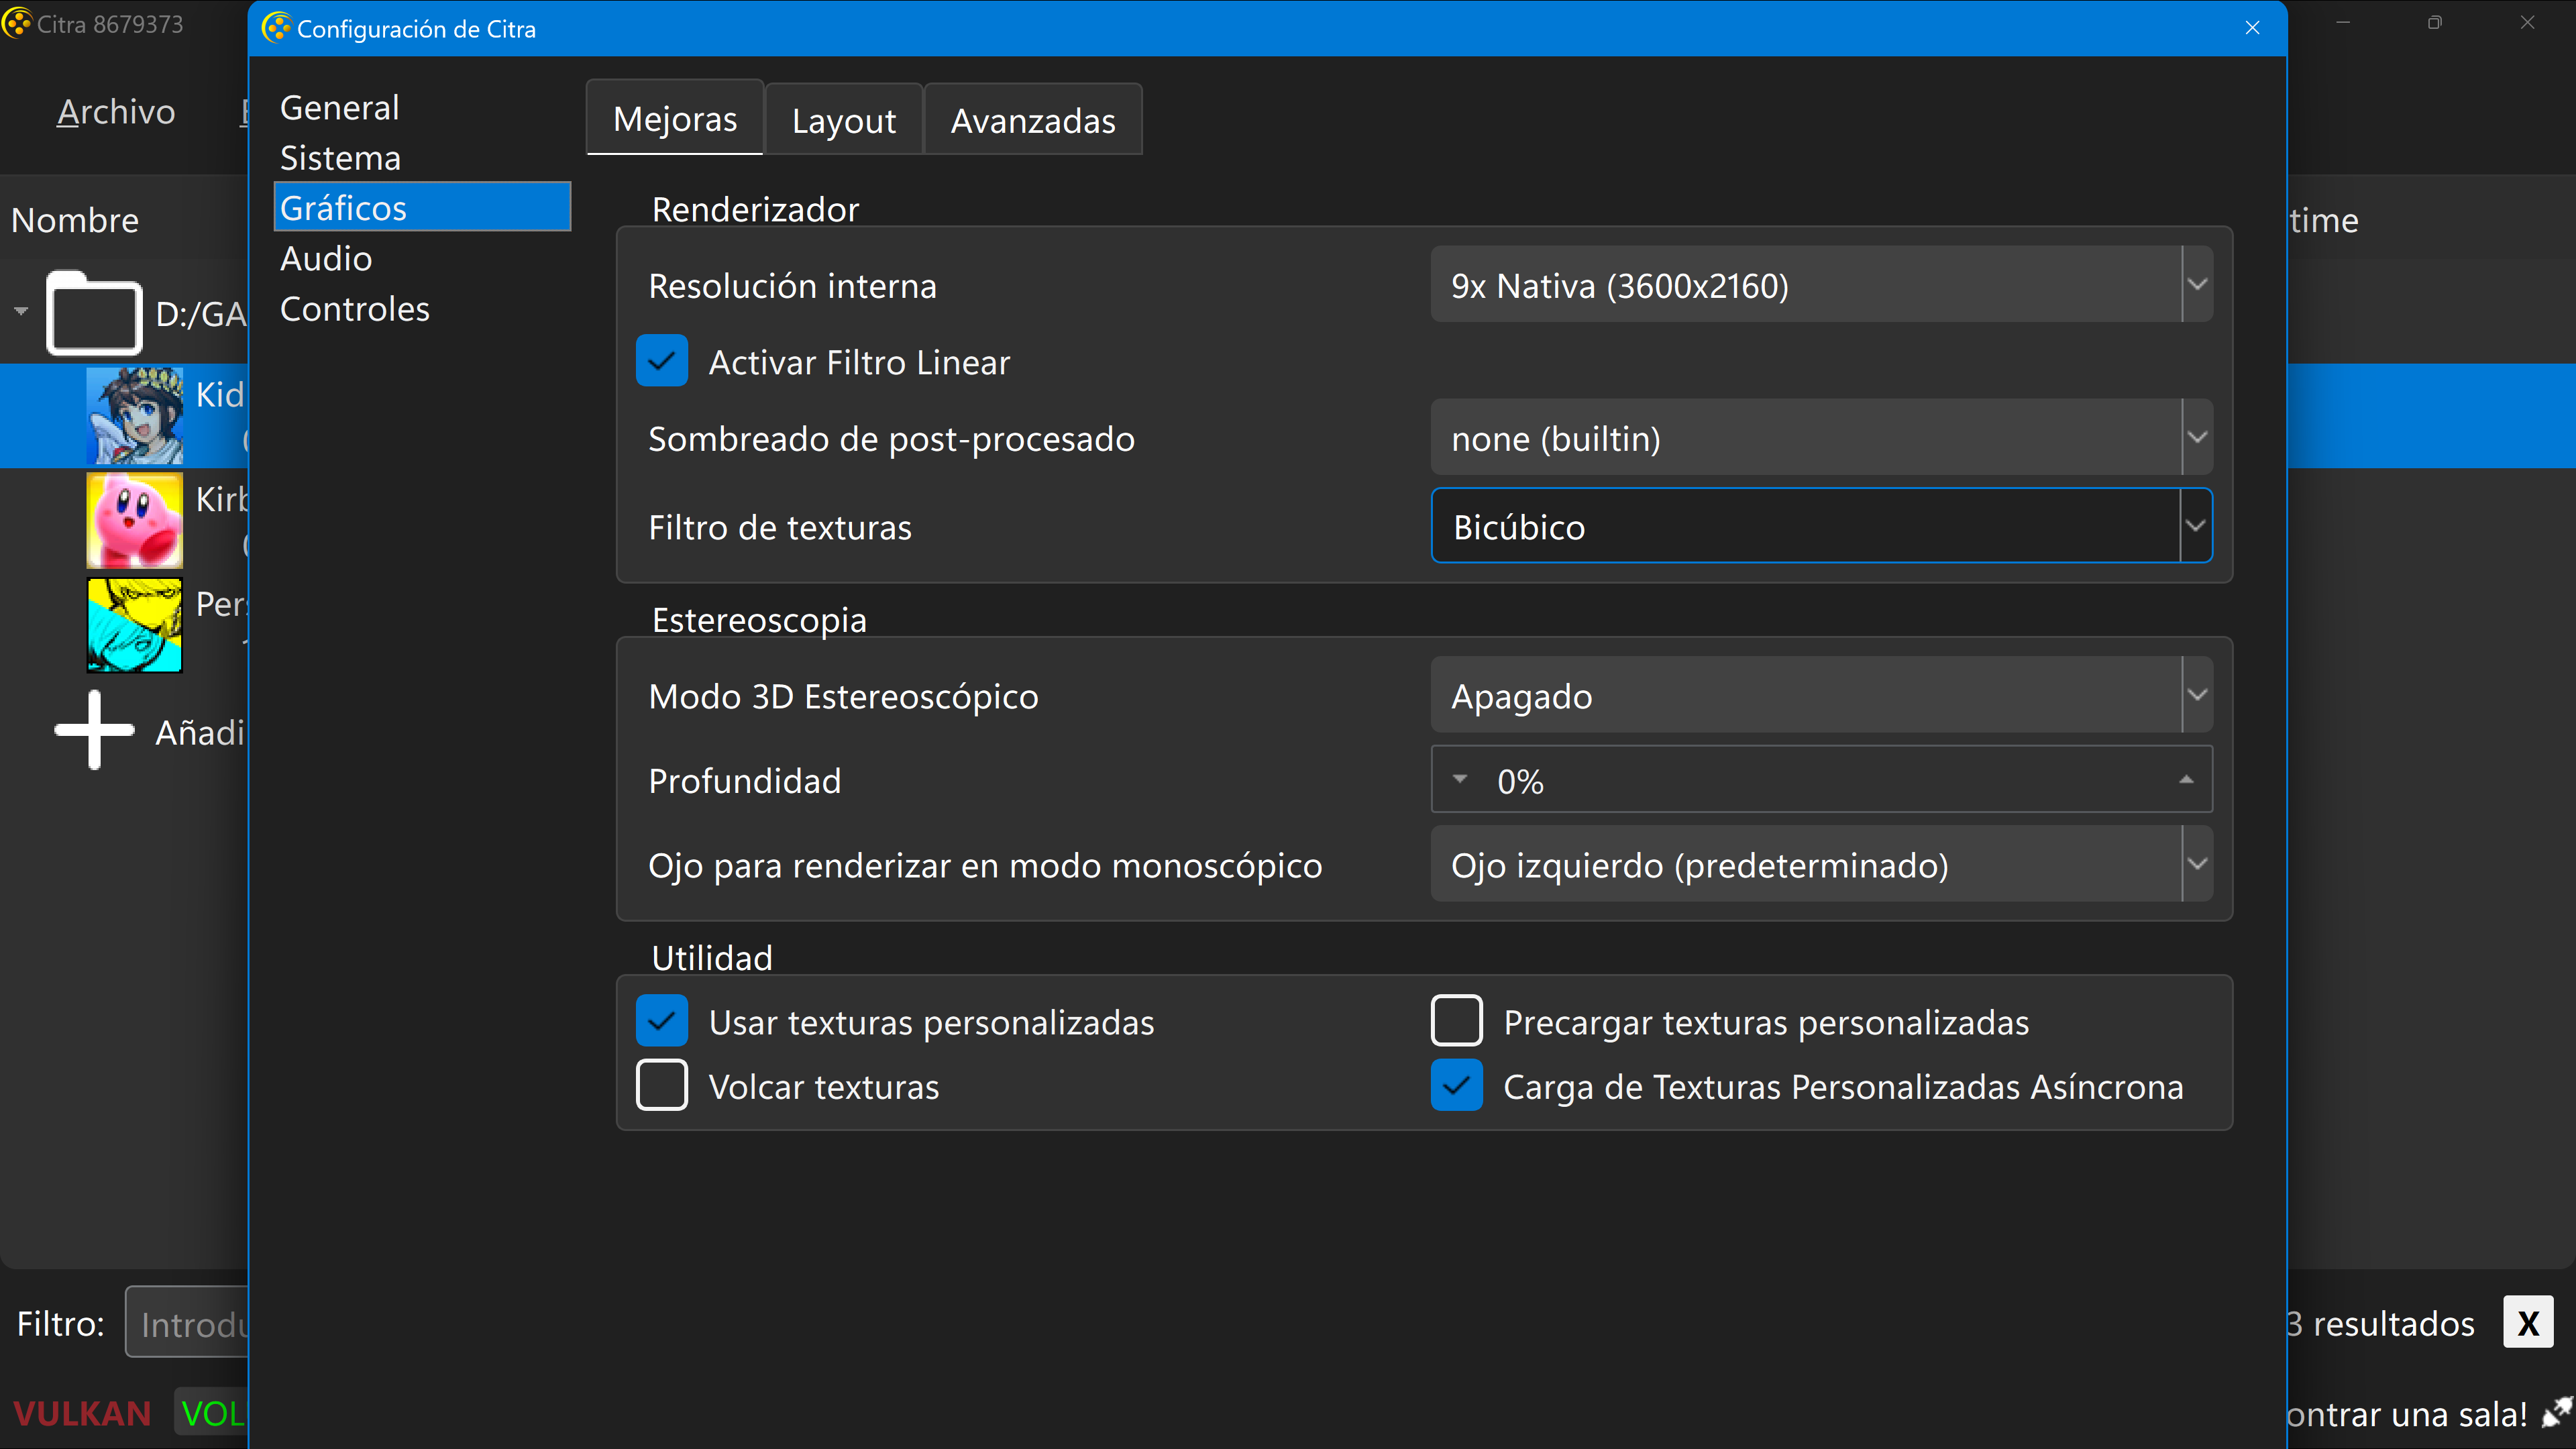Click the X button beside results count

click(2527, 1323)
